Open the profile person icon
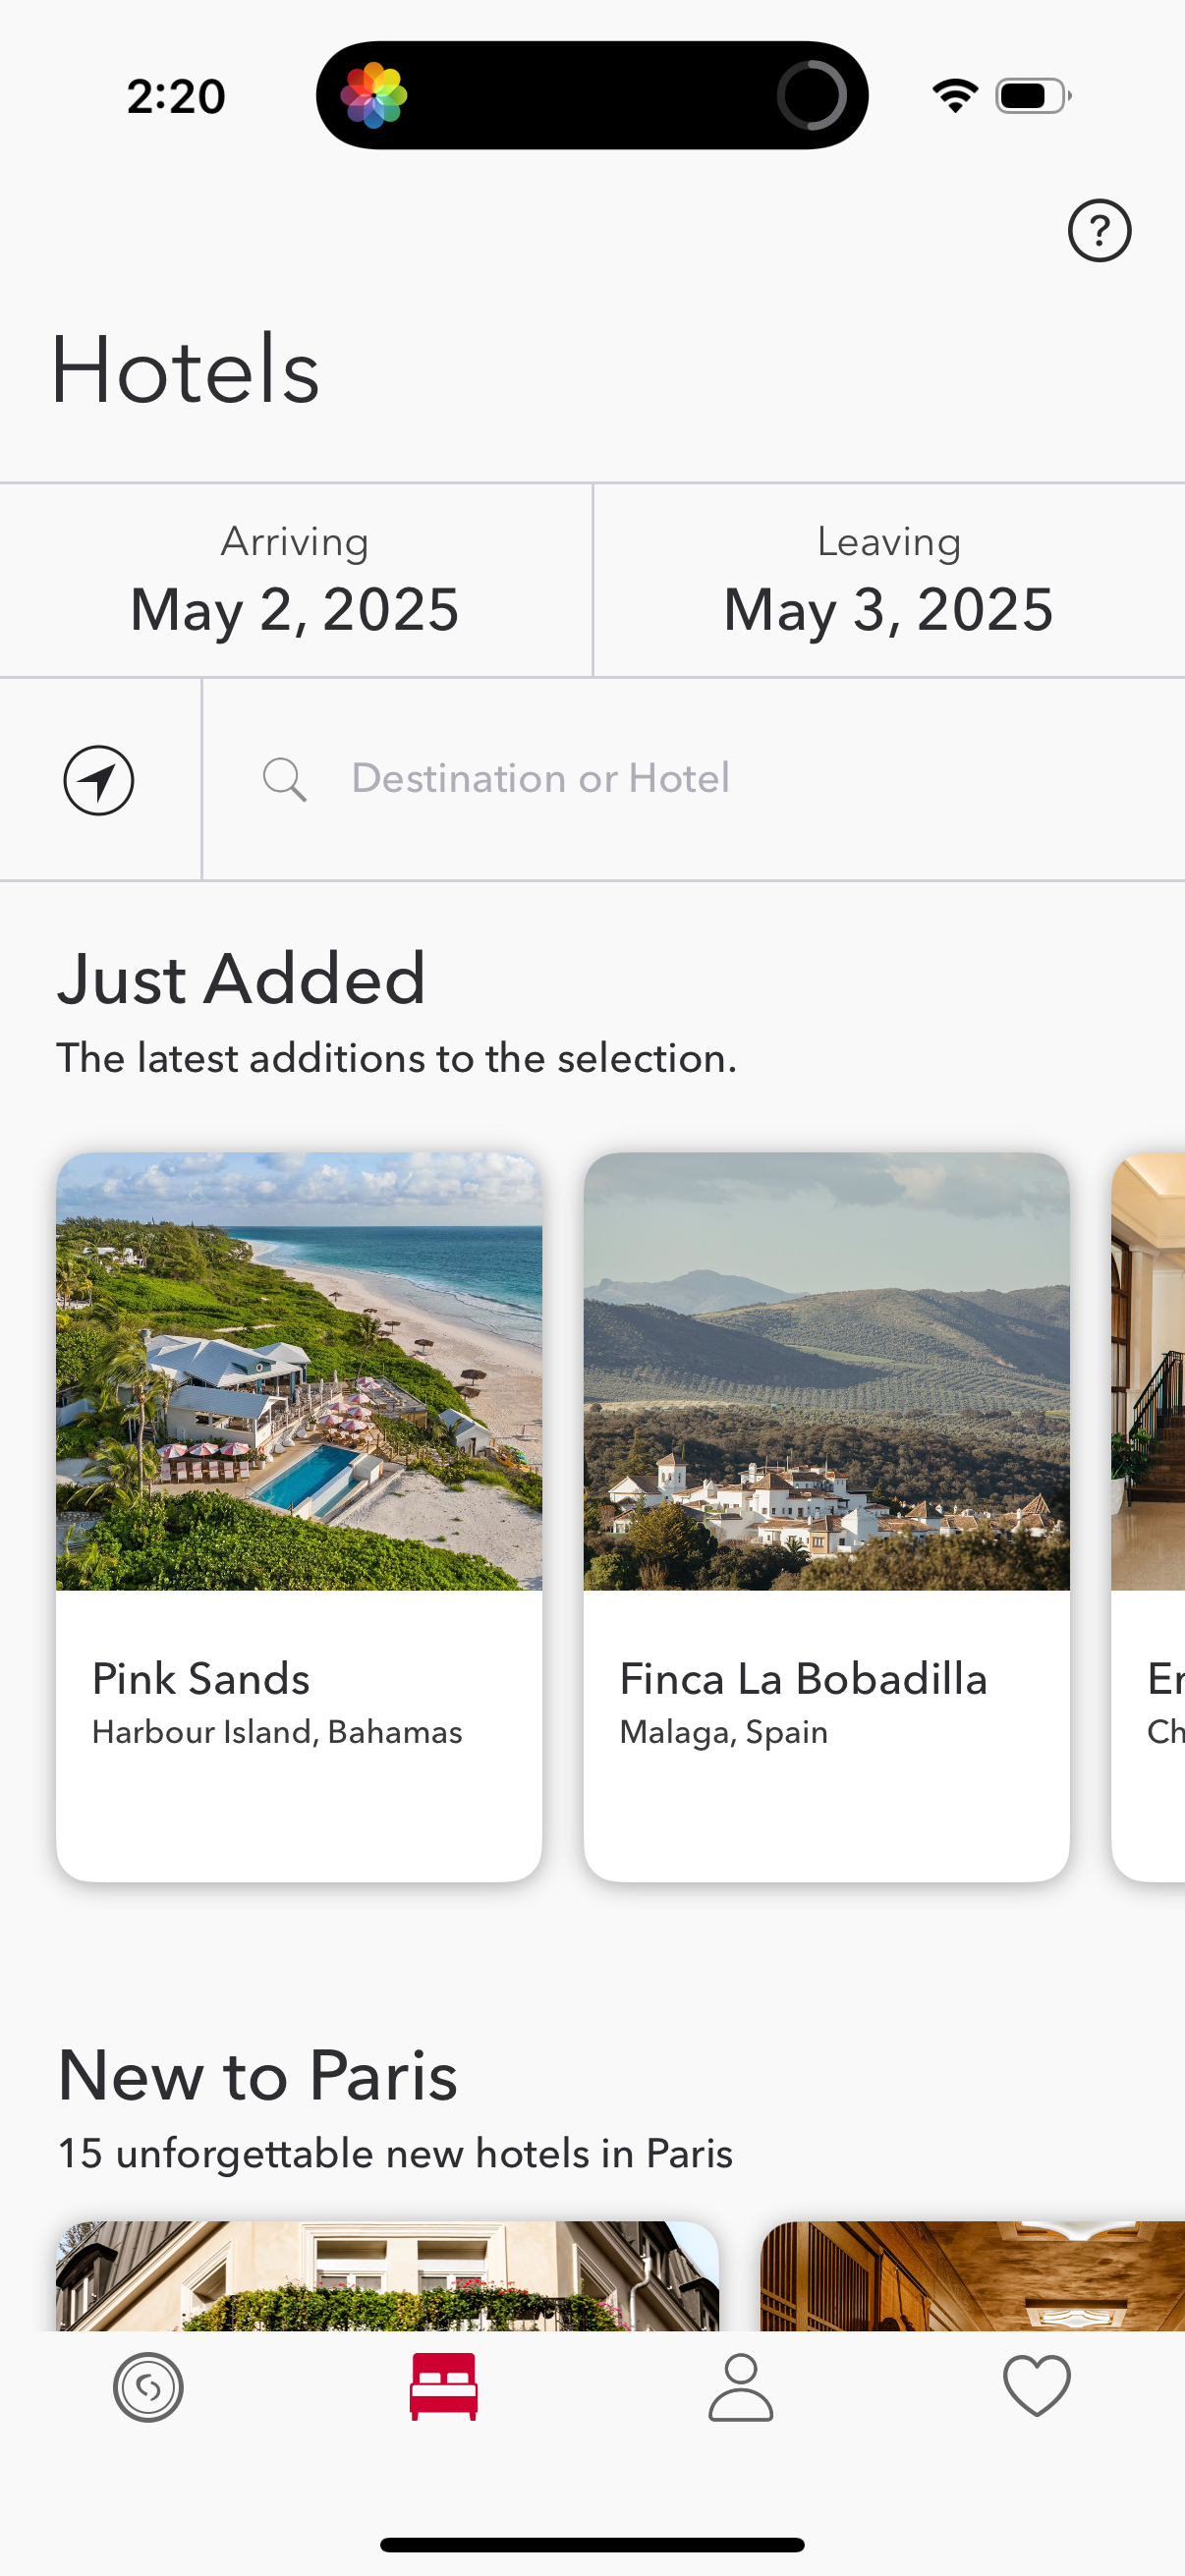 [x=740, y=2387]
